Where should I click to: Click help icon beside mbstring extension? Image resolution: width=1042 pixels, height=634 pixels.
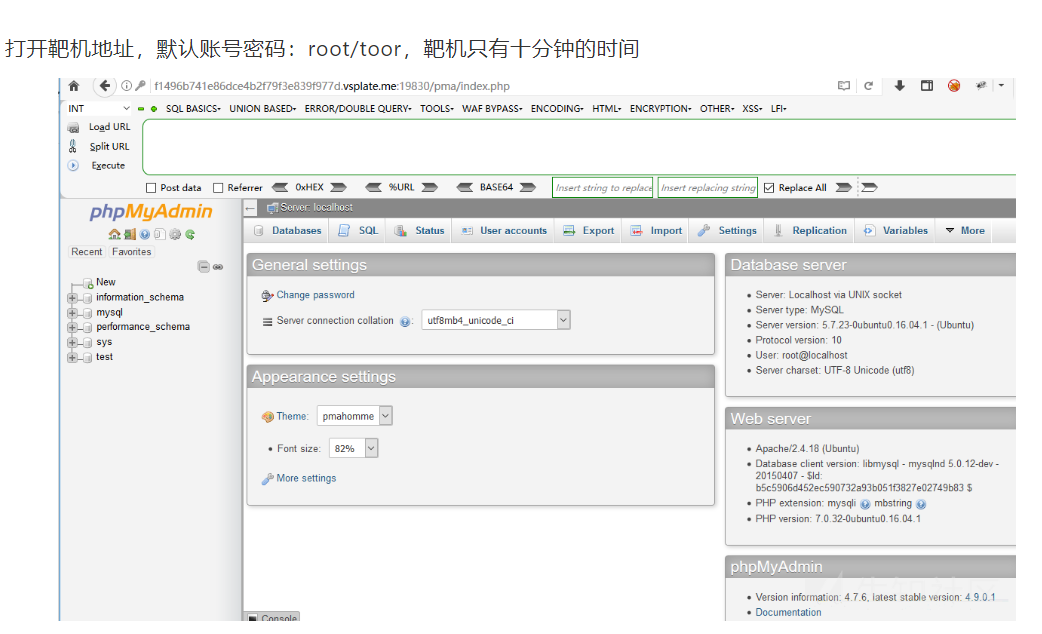tap(921, 504)
